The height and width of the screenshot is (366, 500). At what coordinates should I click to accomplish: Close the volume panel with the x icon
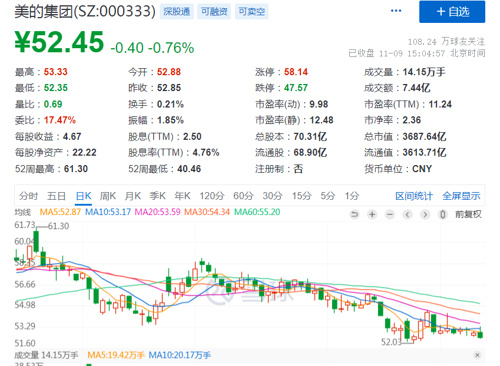pyautogui.click(x=477, y=355)
